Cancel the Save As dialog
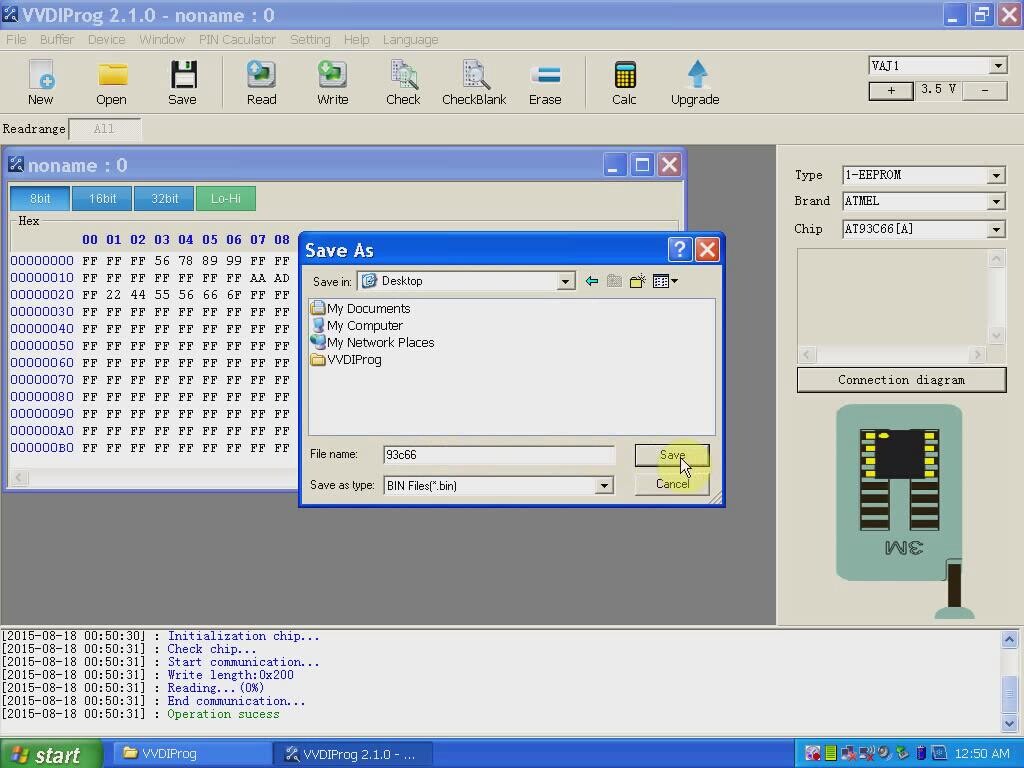 671,483
